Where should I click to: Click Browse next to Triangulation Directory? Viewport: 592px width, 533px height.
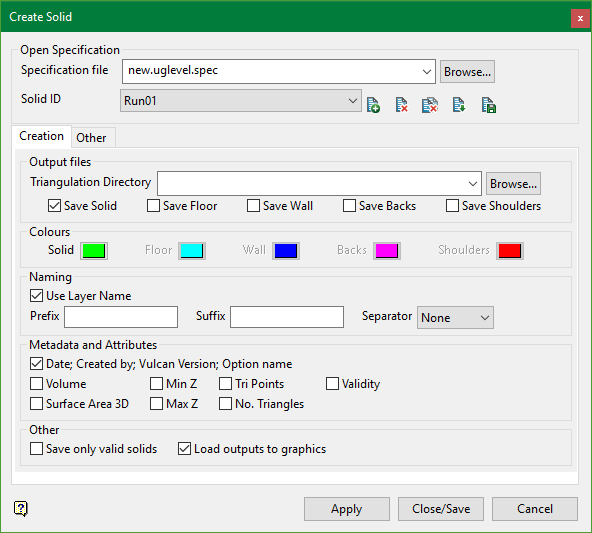pos(513,184)
